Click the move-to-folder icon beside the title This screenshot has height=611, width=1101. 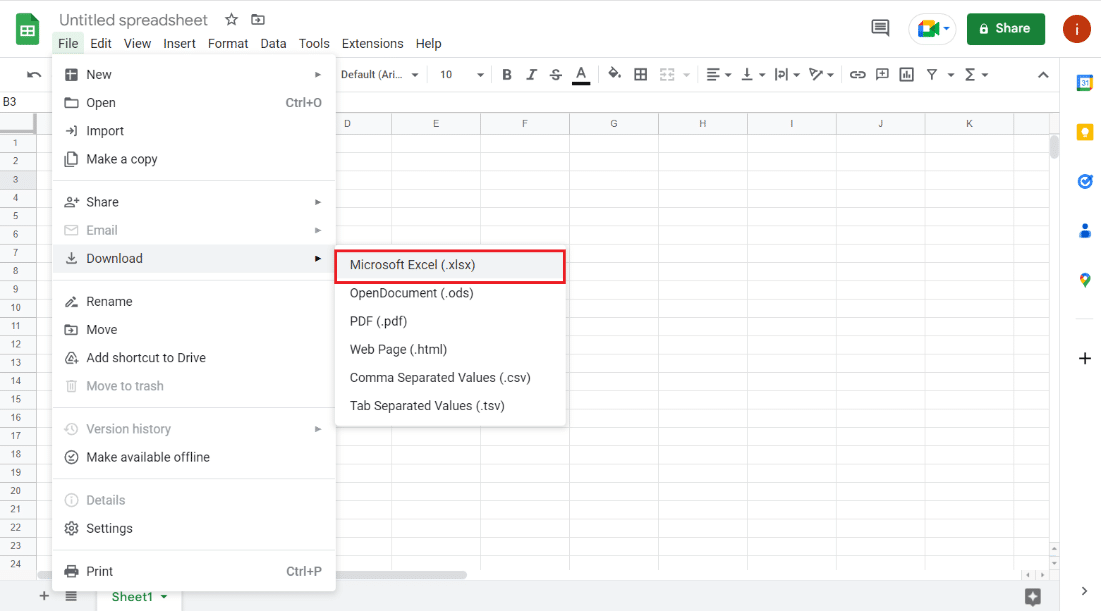258,20
